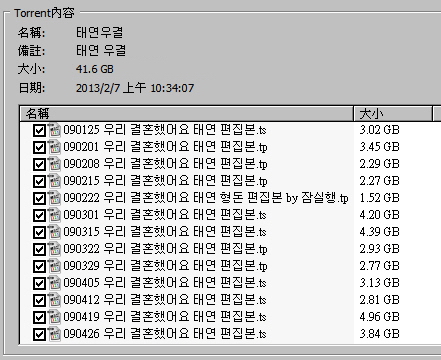Screen dimensions: 441x360
Task: Uncheck the 090201 file checkbox
Action: [x=39, y=147]
